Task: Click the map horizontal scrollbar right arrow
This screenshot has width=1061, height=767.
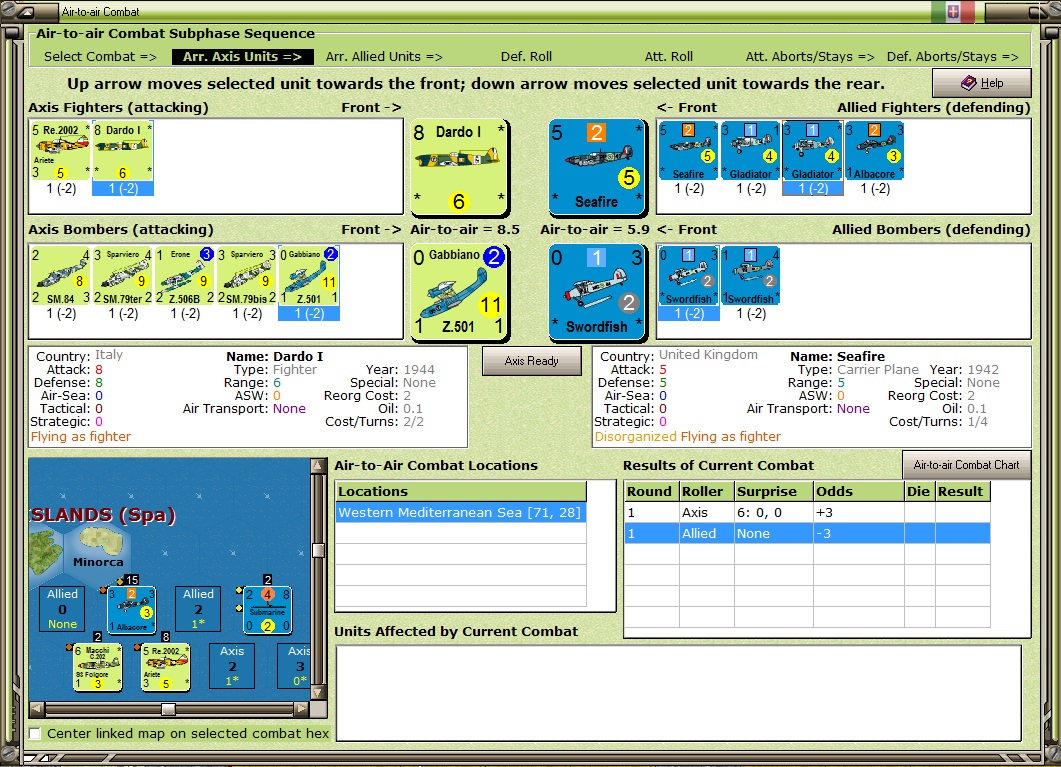Action: coord(301,709)
